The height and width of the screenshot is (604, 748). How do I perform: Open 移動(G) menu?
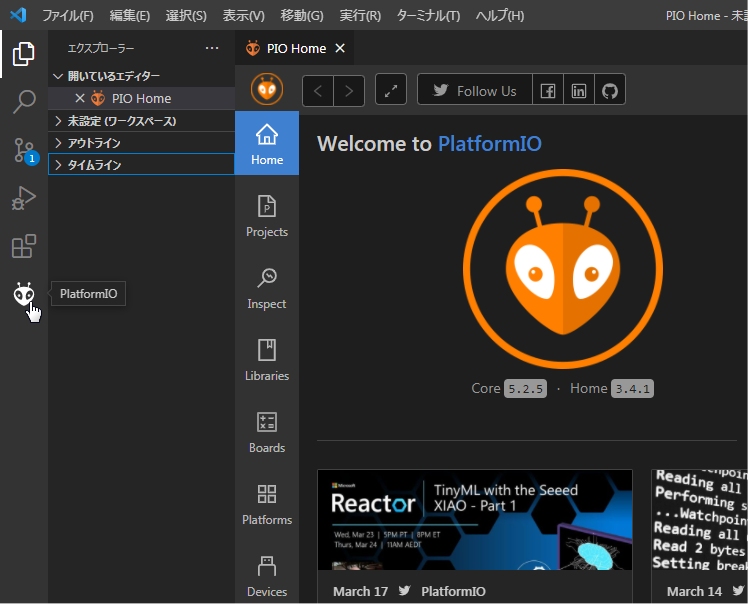301,15
